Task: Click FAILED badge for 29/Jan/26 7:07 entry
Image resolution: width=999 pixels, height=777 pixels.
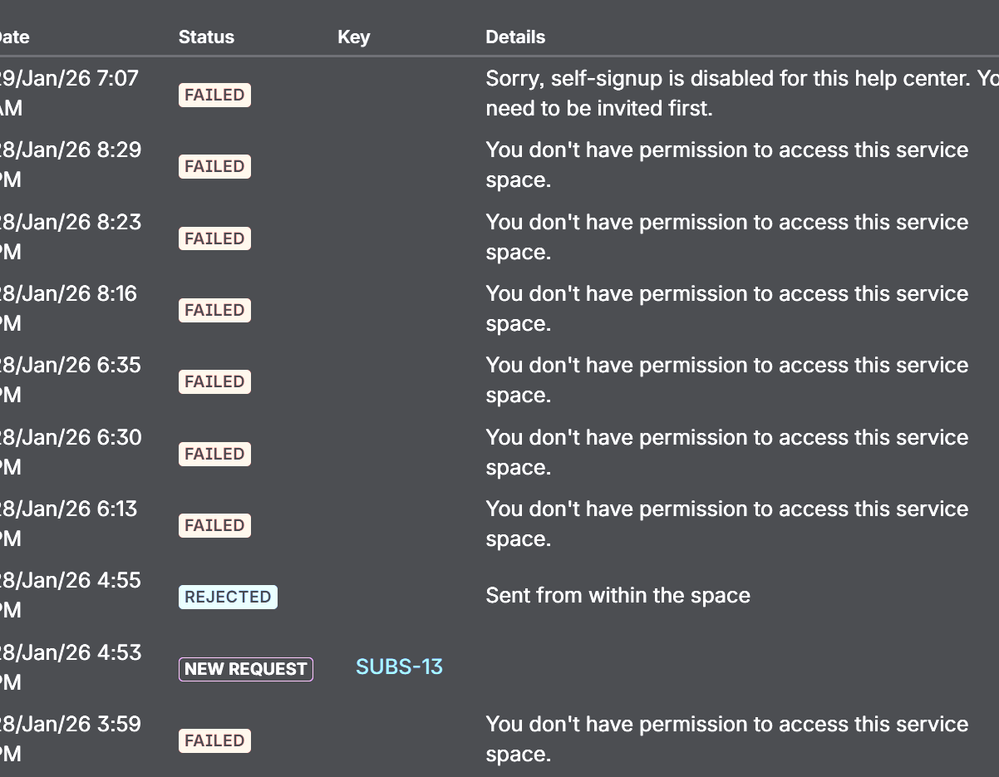Action: pos(214,95)
